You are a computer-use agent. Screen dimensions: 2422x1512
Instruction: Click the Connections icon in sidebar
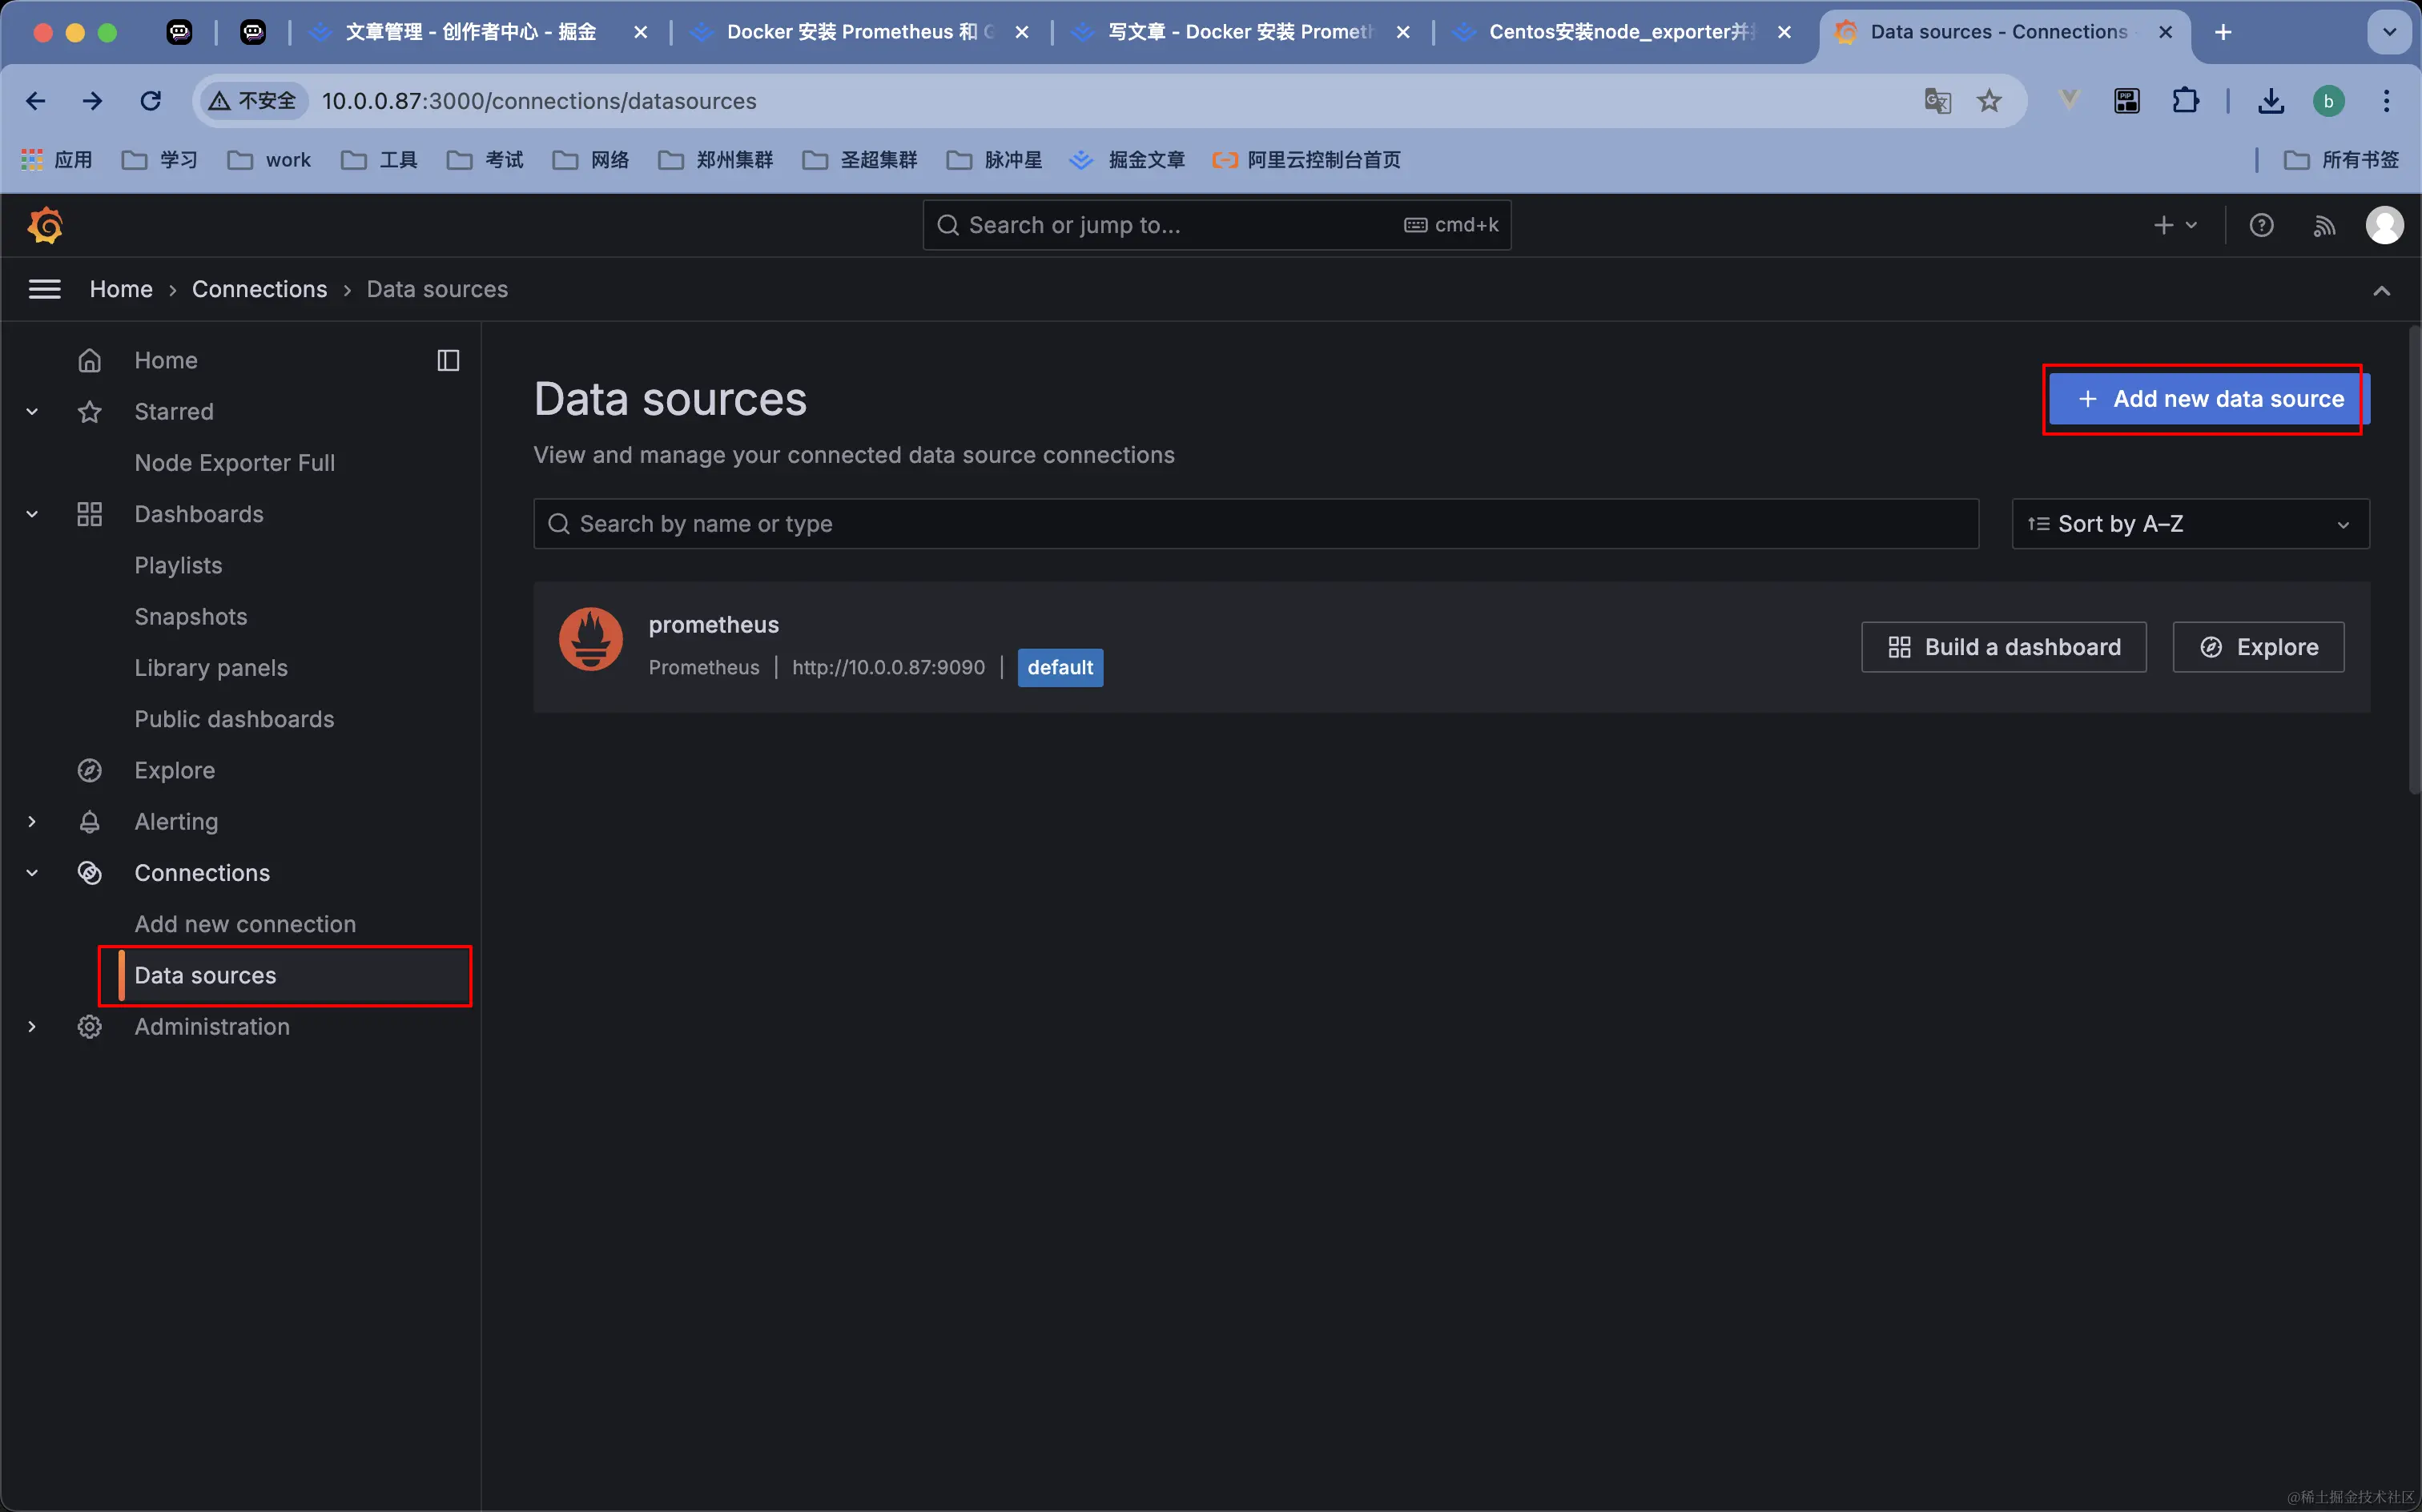(x=90, y=873)
